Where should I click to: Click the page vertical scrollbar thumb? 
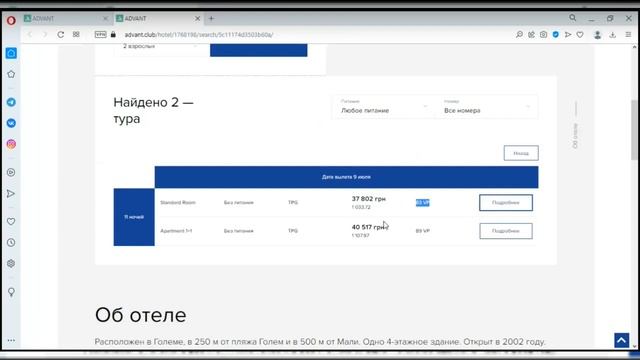pos(634,130)
